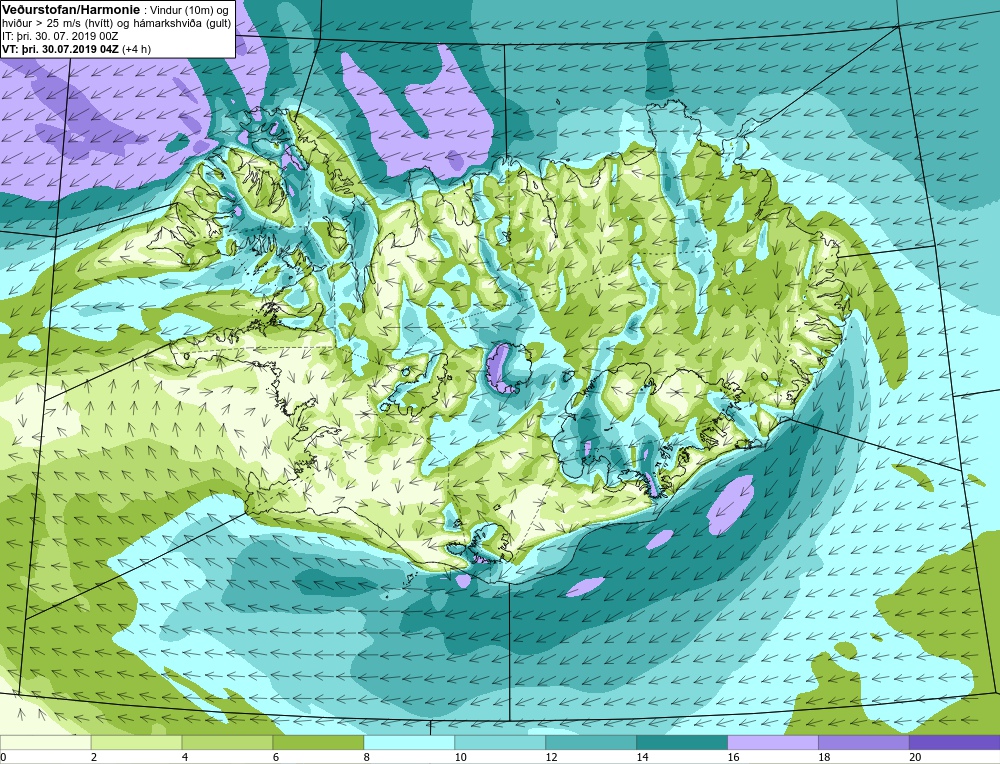Click the legend scale label "14"

click(642, 757)
